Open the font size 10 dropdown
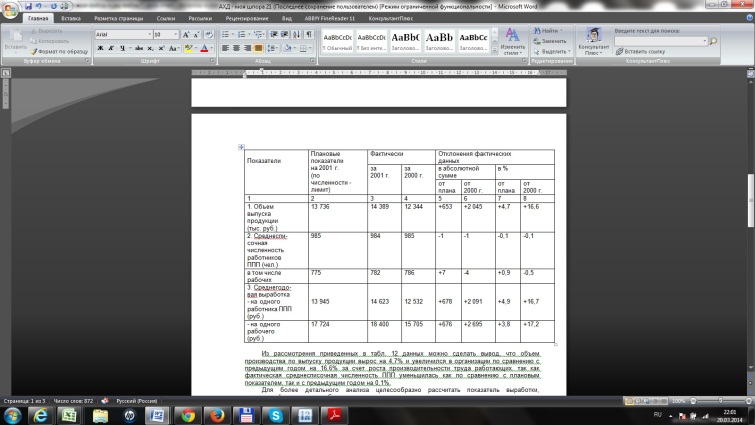The height and width of the screenshot is (425, 755). tap(175, 35)
